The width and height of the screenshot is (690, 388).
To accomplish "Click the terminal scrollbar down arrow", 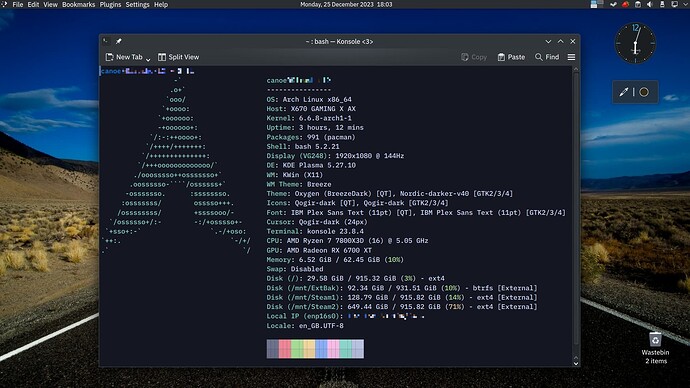I will (x=576, y=363).
